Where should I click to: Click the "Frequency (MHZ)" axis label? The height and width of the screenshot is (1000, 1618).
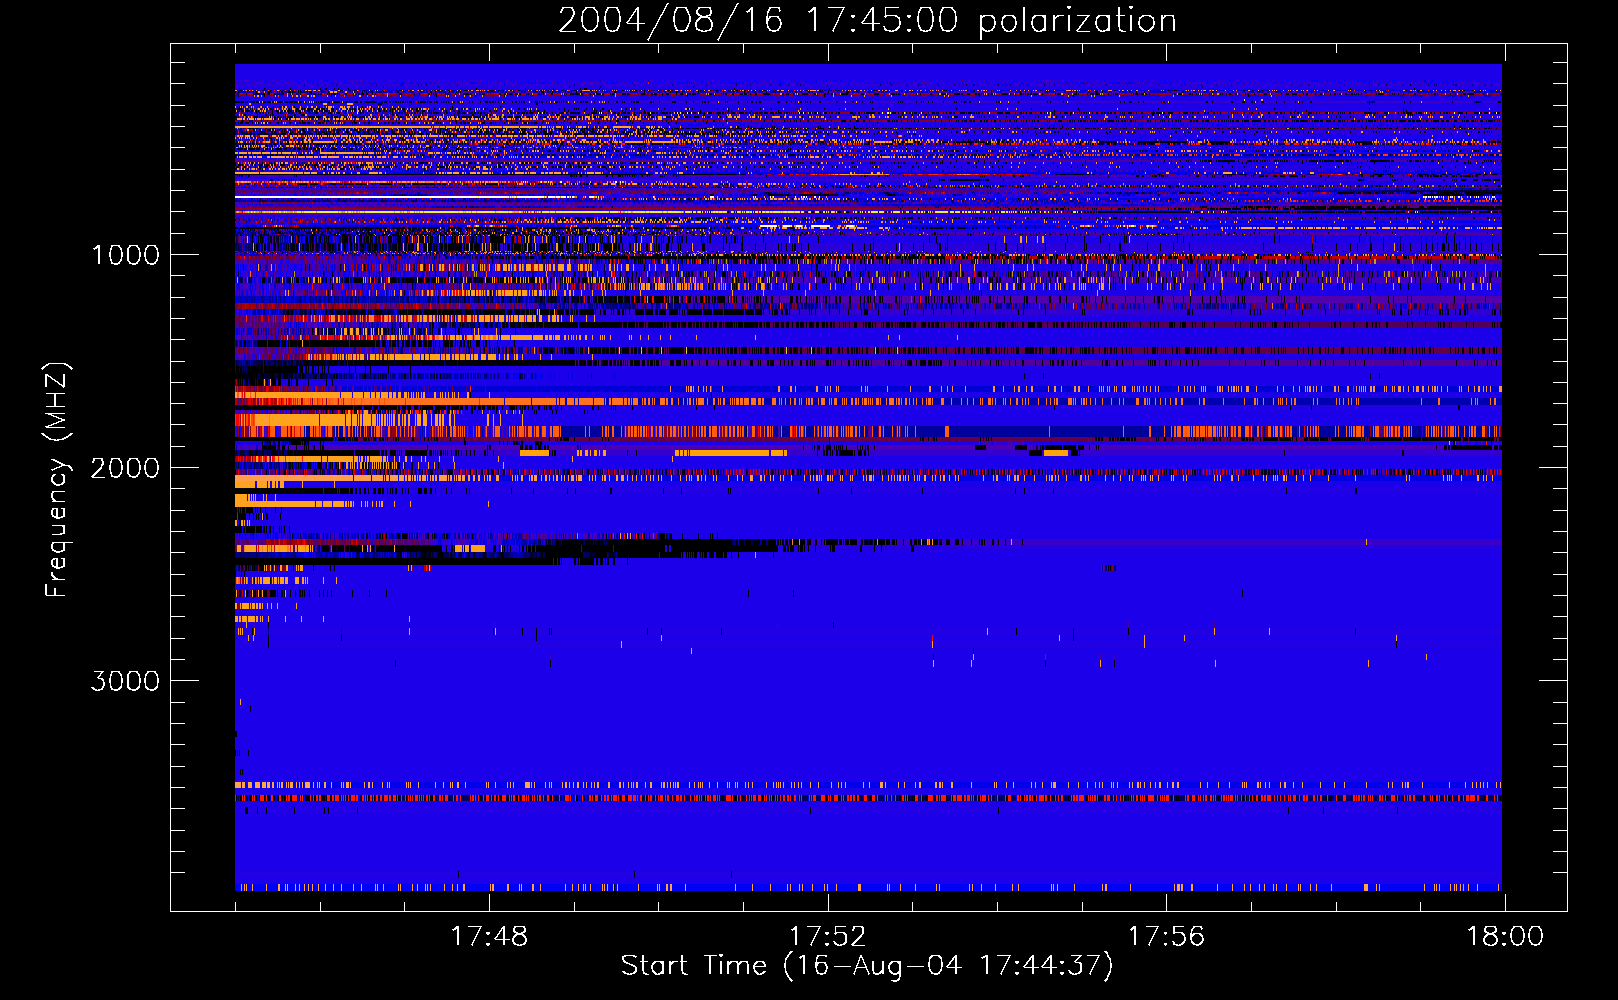57,480
